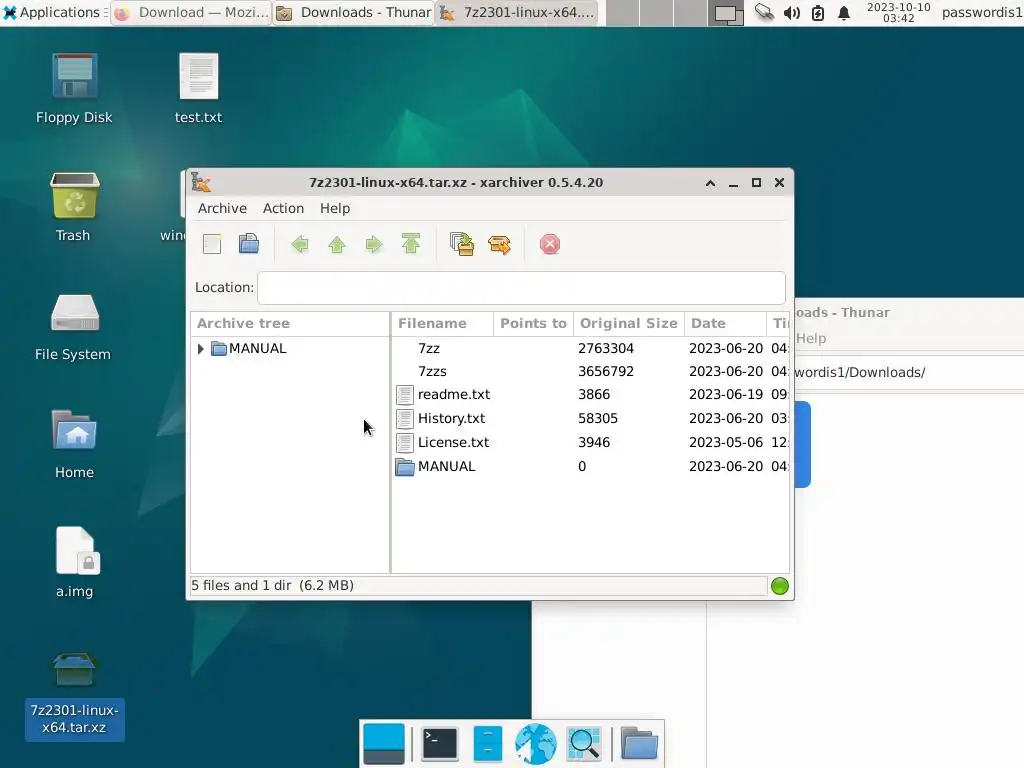Open the folder icon in bottom dock
Screen dimensions: 1024x768
[x=639, y=744]
